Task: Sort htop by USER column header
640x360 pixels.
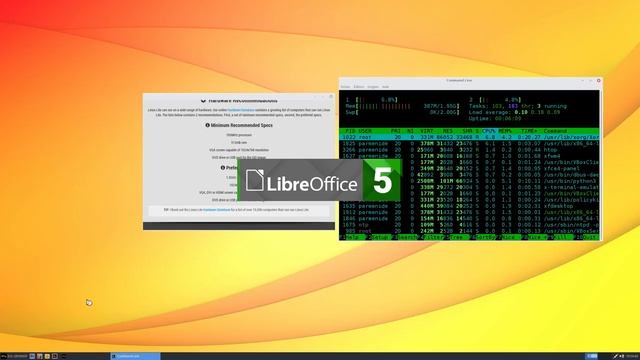Action: 365,131
